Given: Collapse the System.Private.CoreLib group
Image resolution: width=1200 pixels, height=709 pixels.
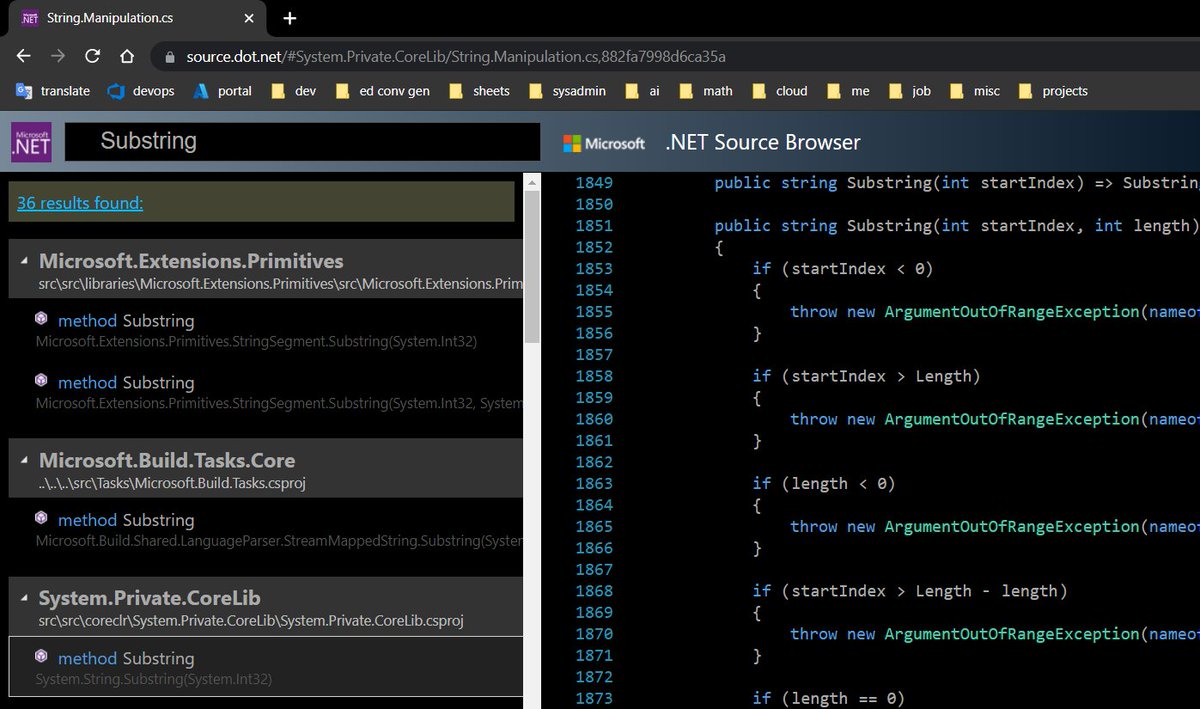Looking at the screenshot, I should click(x=23, y=599).
